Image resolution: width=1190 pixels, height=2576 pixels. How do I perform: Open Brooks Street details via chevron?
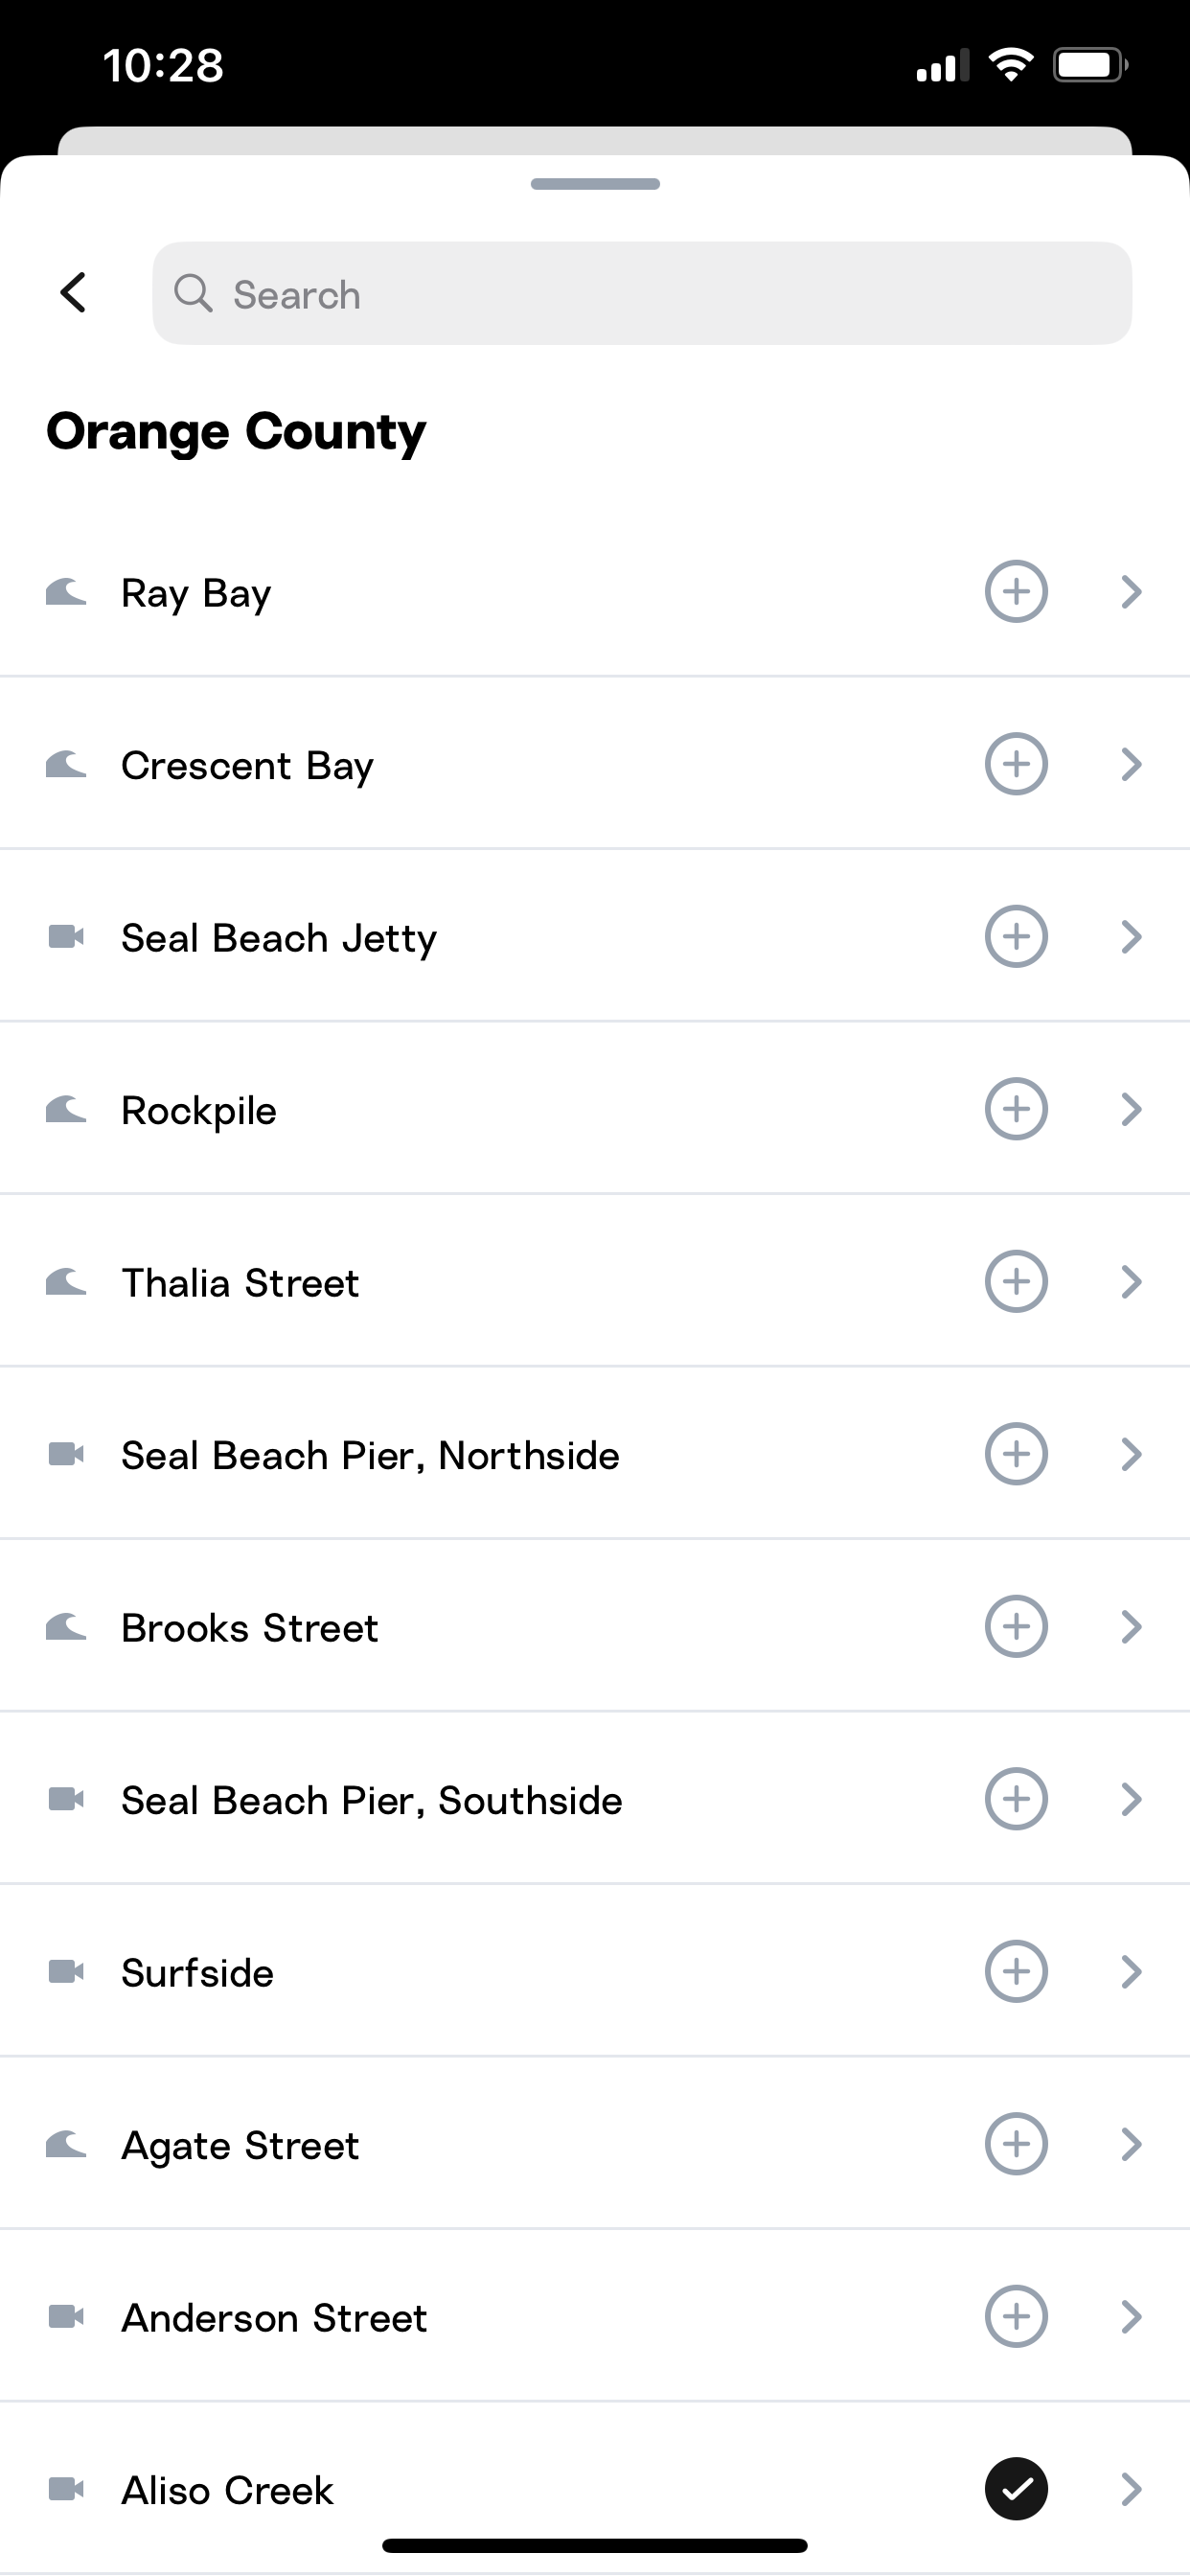pyautogui.click(x=1131, y=1627)
